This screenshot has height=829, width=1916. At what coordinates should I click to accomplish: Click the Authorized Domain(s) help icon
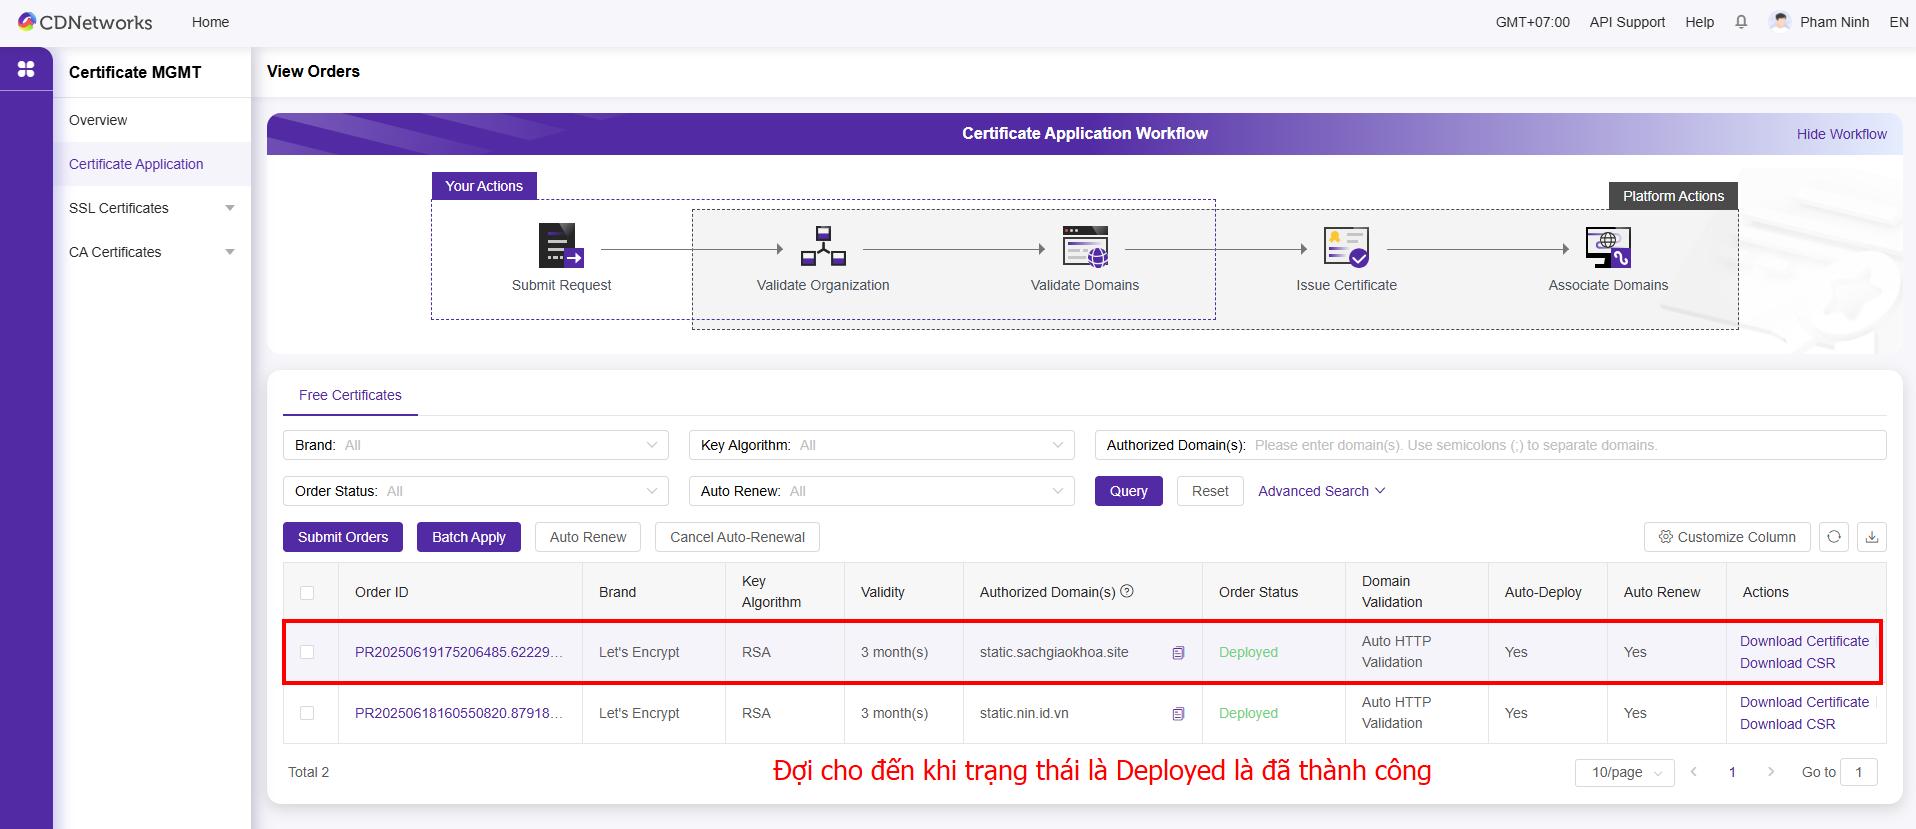pyautogui.click(x=1127, y=591)
